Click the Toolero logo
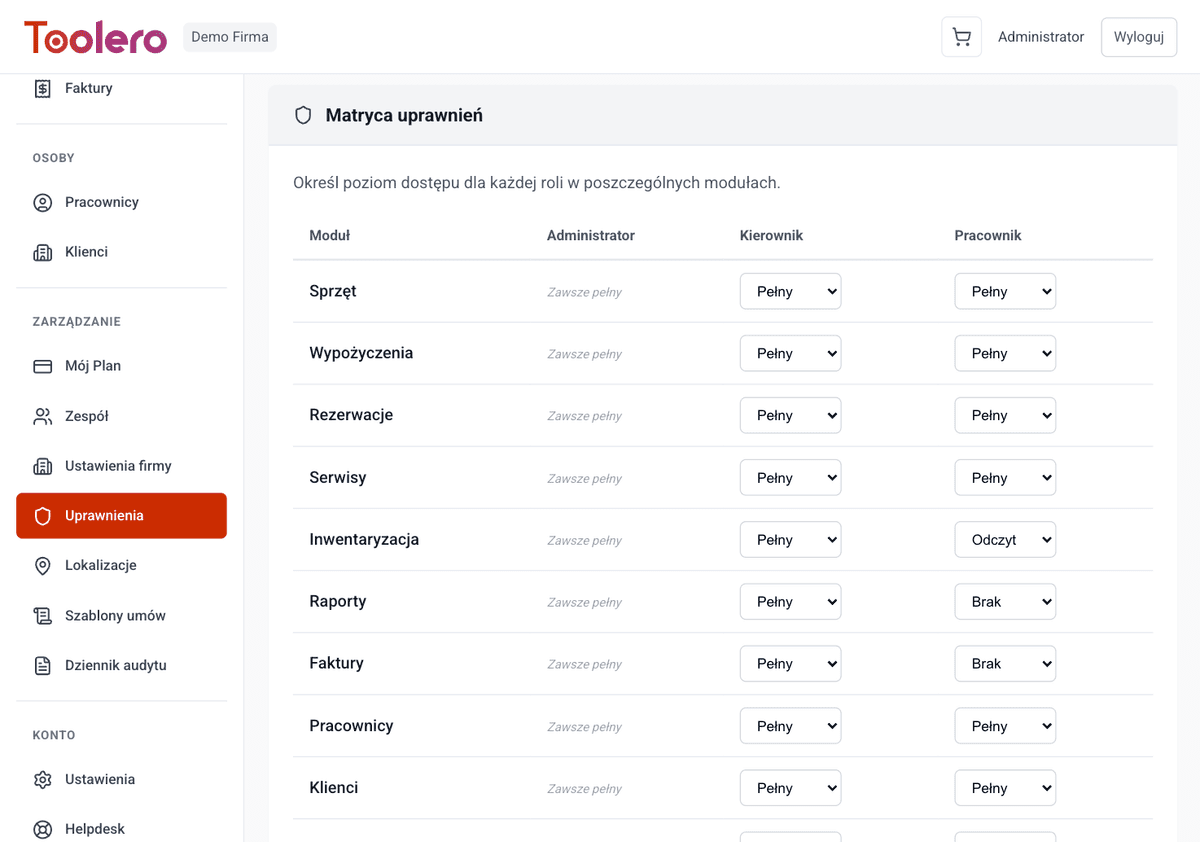Screen dimensions: 1200x842 tap(96, 37)
